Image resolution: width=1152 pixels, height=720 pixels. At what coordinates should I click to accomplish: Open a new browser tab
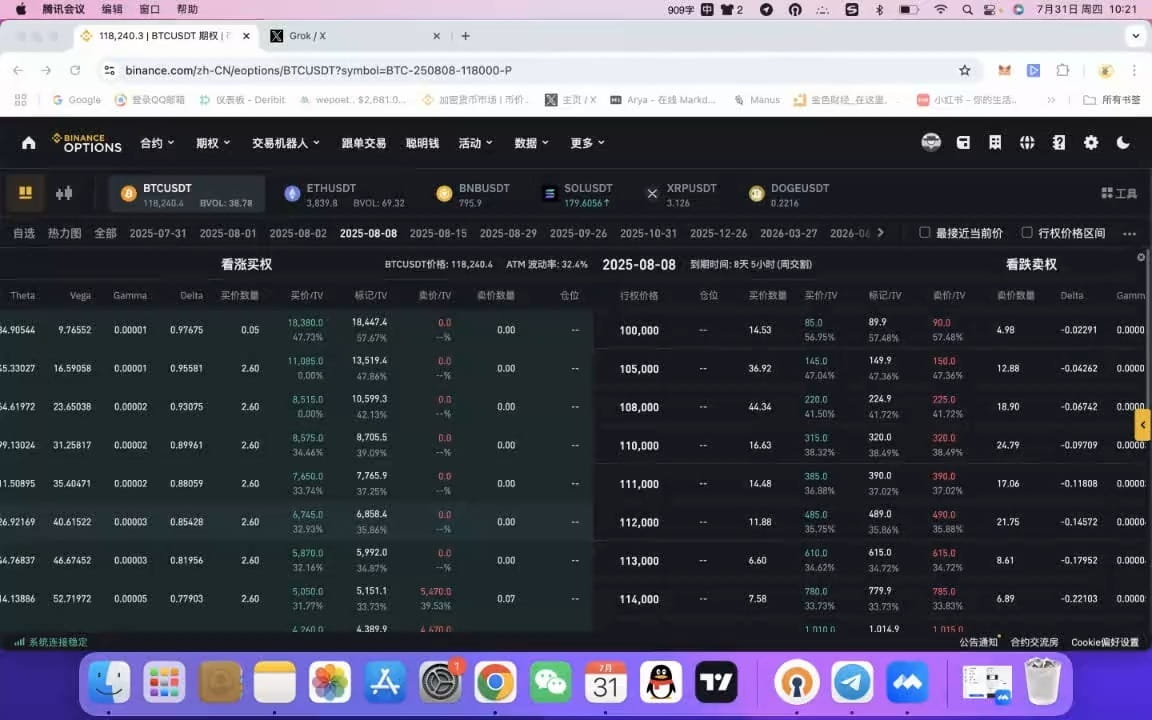[x=465, y=36]
